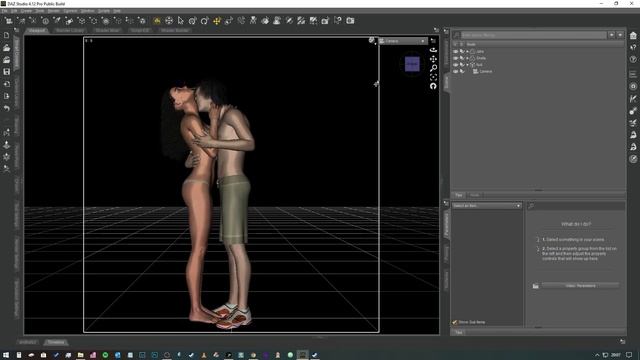Expand the second figure node in Scene pane
This screenshot has height=360, width=640.
(x=468, y=58)
